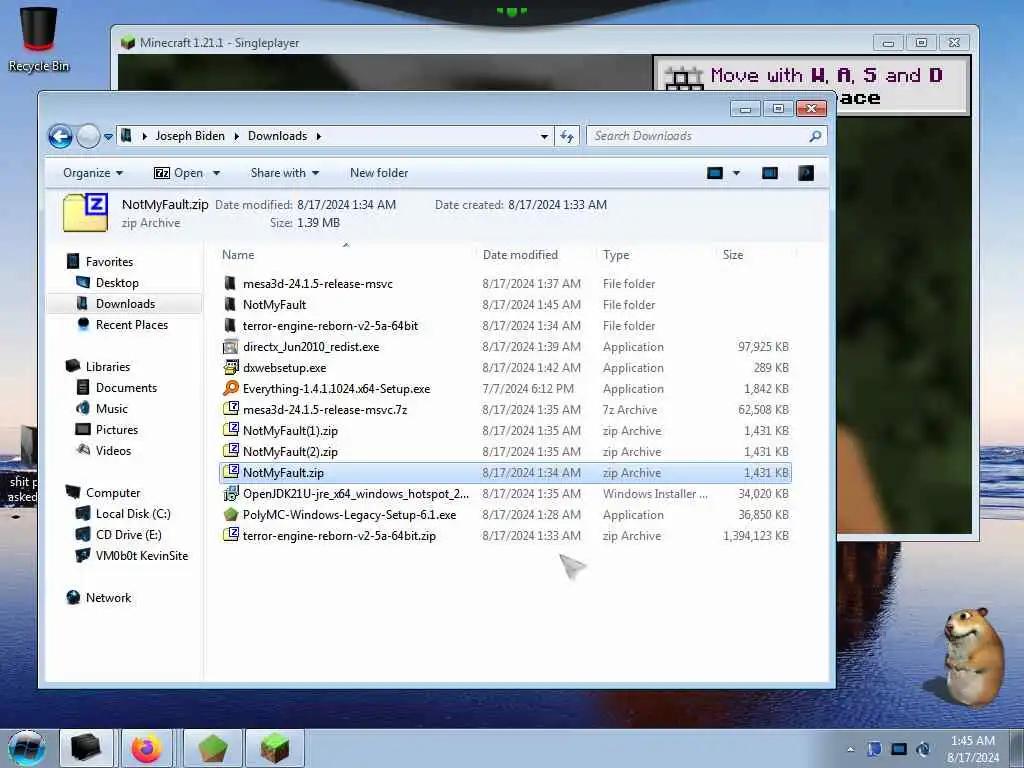
Task: Select Computer in the navigation pane
Action: (x=103, y=493)
